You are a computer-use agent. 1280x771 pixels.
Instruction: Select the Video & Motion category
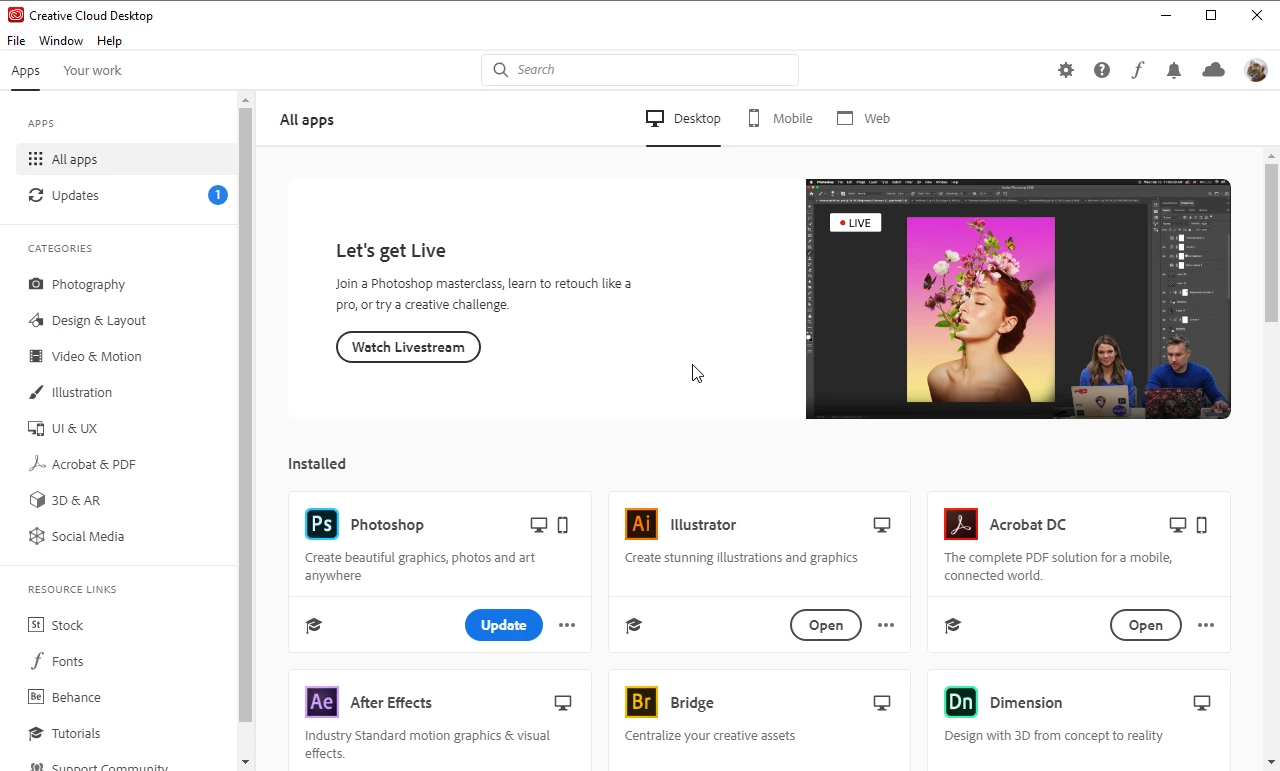coord(84,356)
